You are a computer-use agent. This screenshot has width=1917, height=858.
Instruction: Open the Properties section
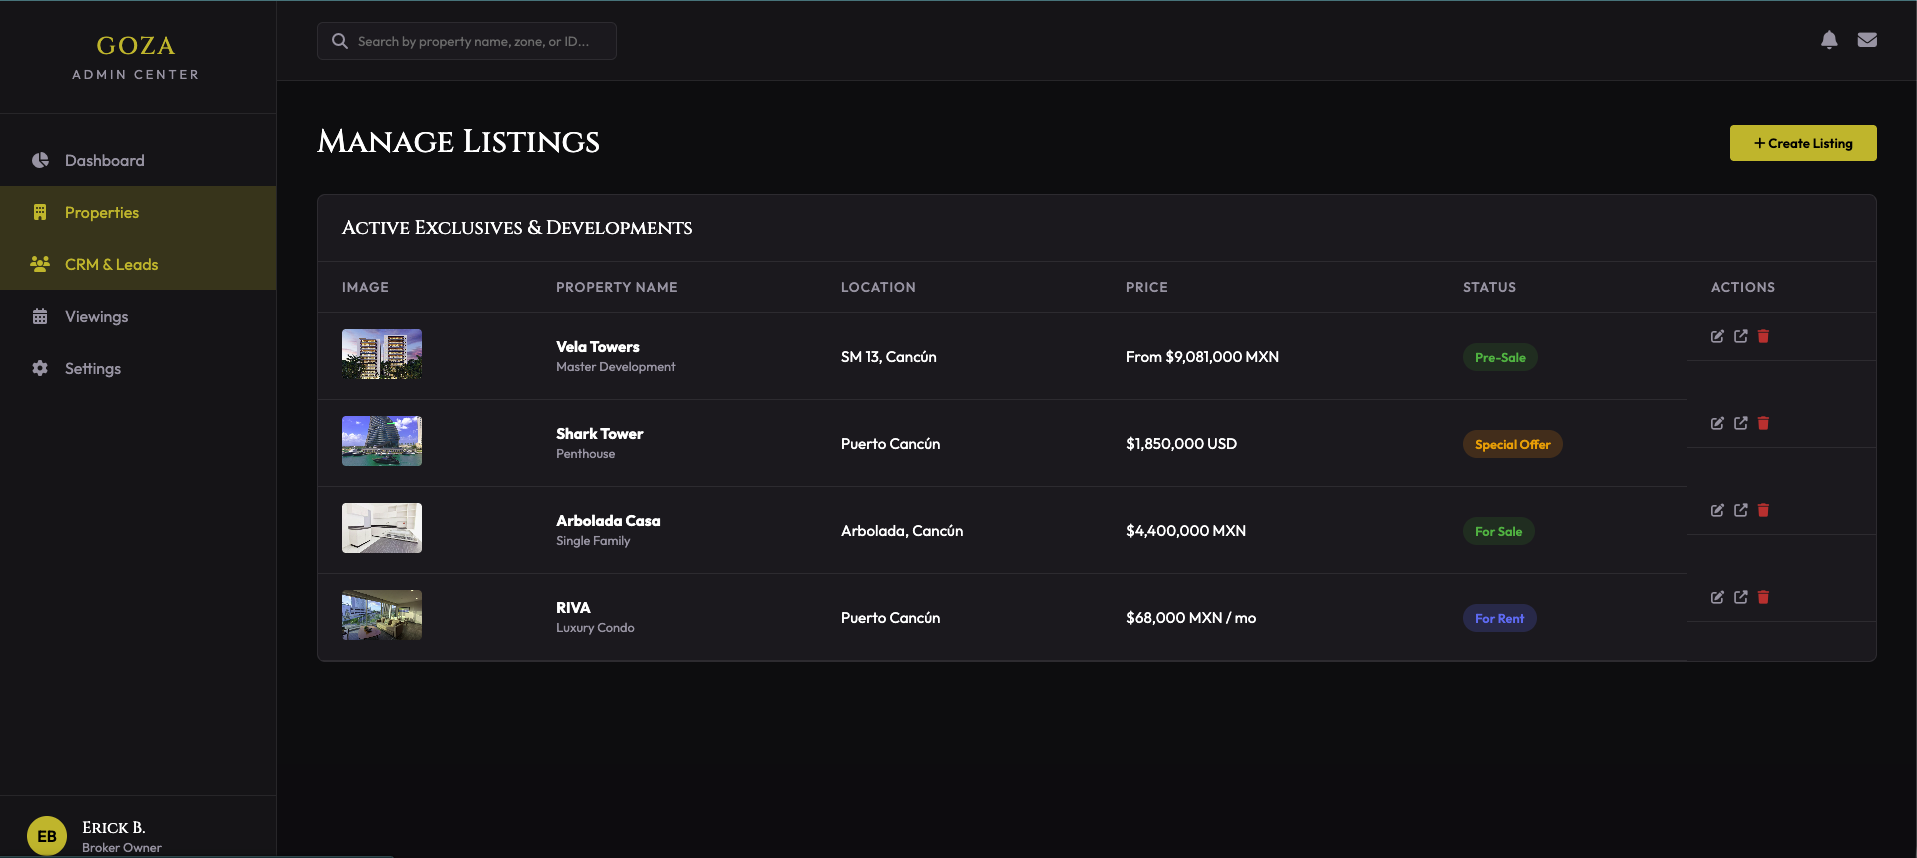click(x=102, y=213)
